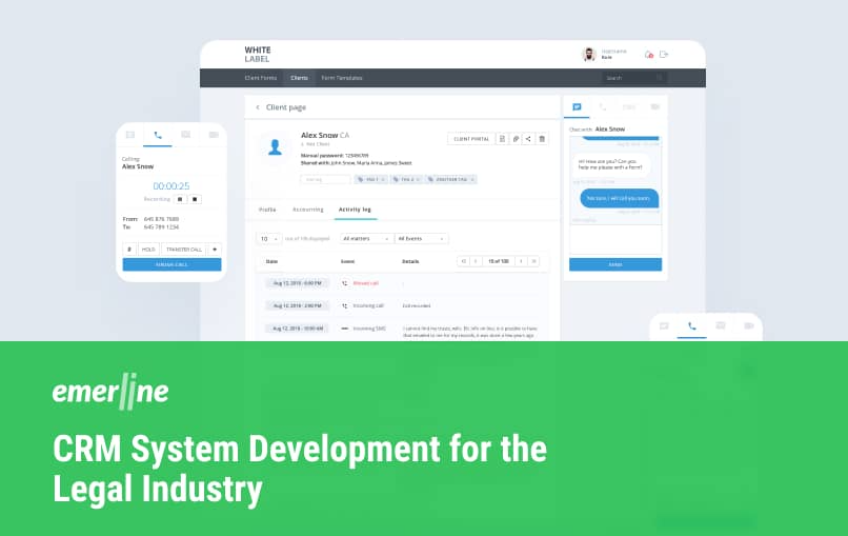Jump to last page of activity log
Image resolution: width=848 pixels, height=536 pixels.
[534, 261]
